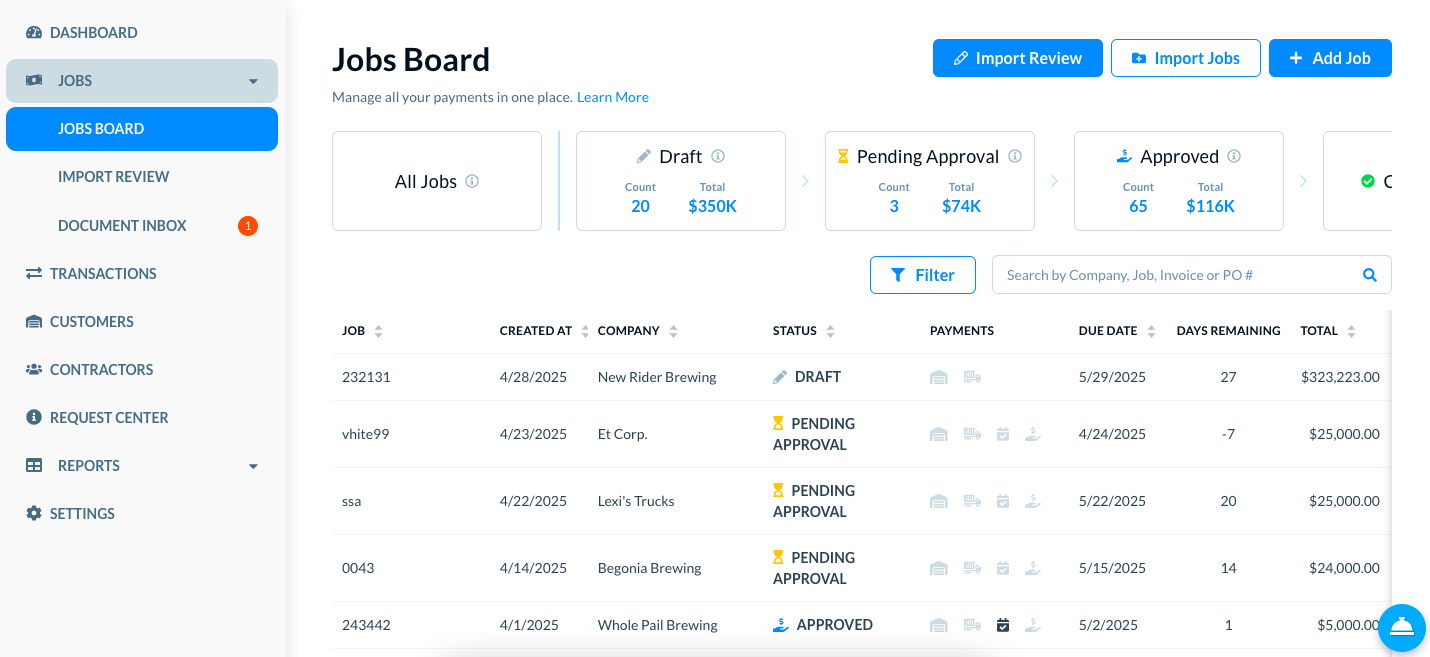The width and height of the screenshot is (1430, 657).
Task: Click the calendar payment icon for job 243442
Action: click(1003, 625)
